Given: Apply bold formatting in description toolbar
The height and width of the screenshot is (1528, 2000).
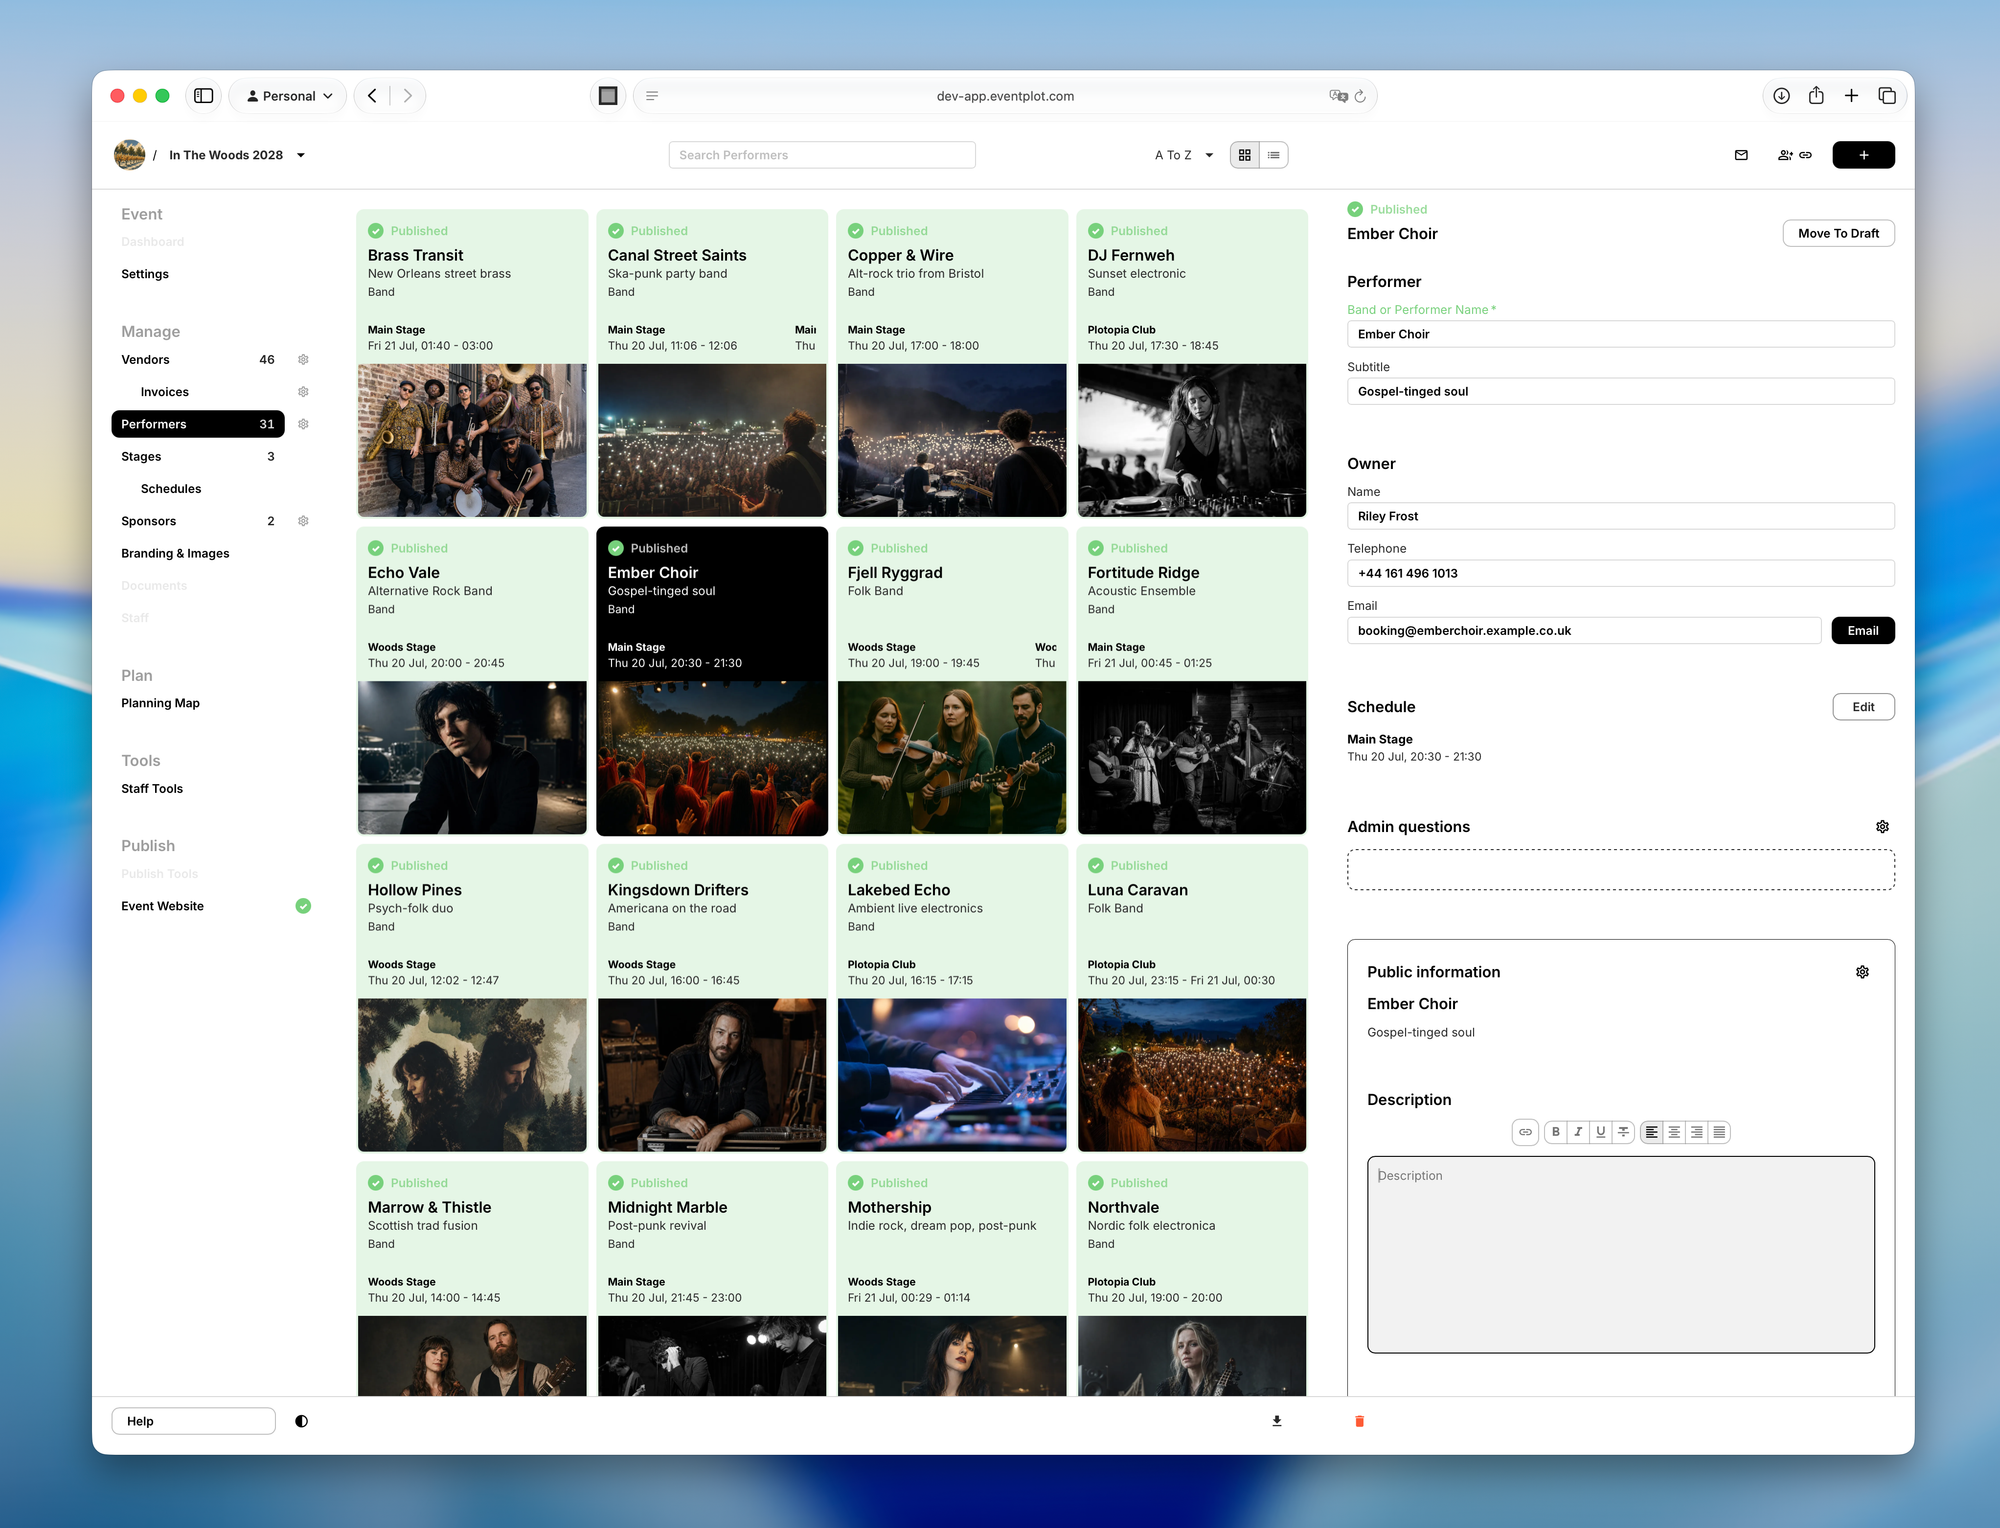Looking at the screenshot, I should pyautogui.click(x=1556, y=1132).
